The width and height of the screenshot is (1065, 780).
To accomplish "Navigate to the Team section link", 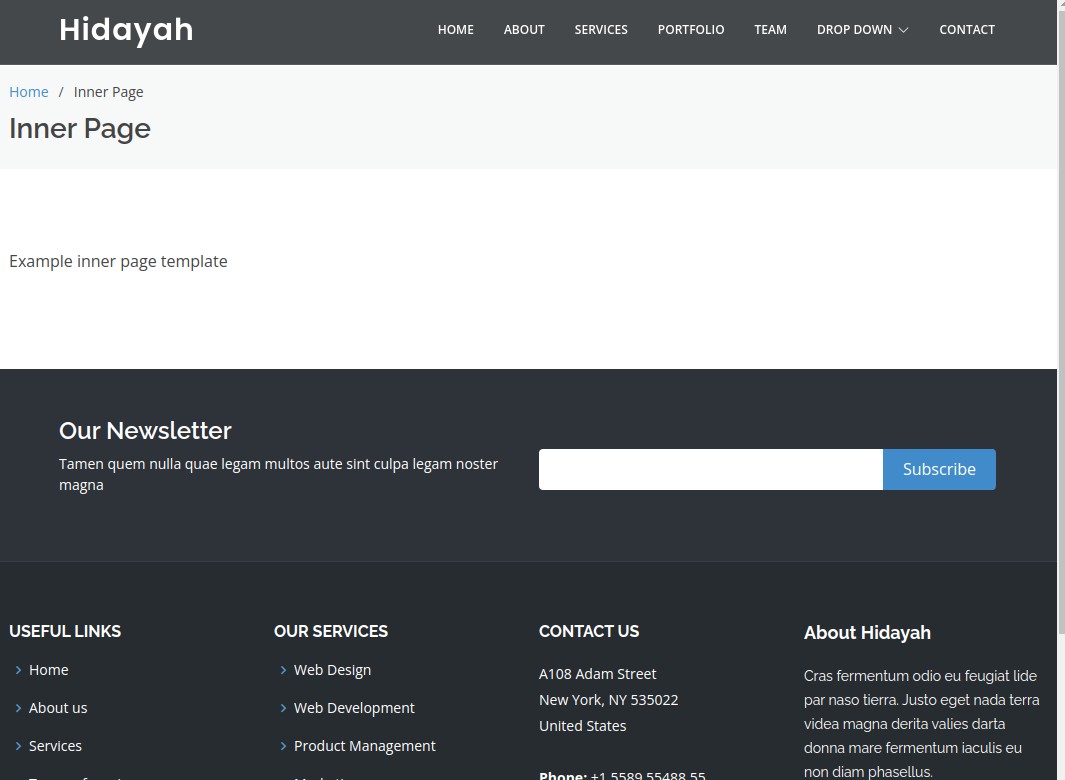I will 770,30.
